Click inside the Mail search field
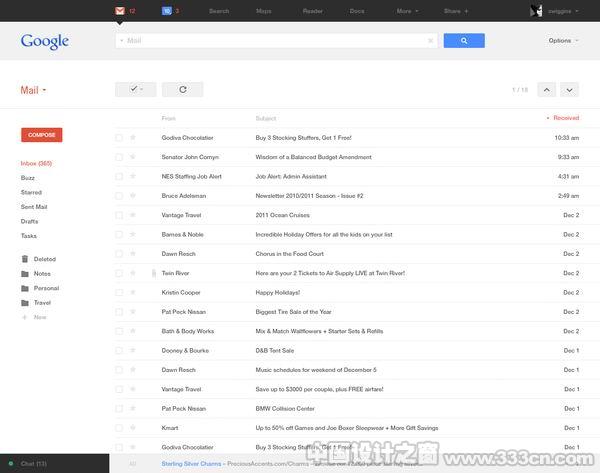 276,41
